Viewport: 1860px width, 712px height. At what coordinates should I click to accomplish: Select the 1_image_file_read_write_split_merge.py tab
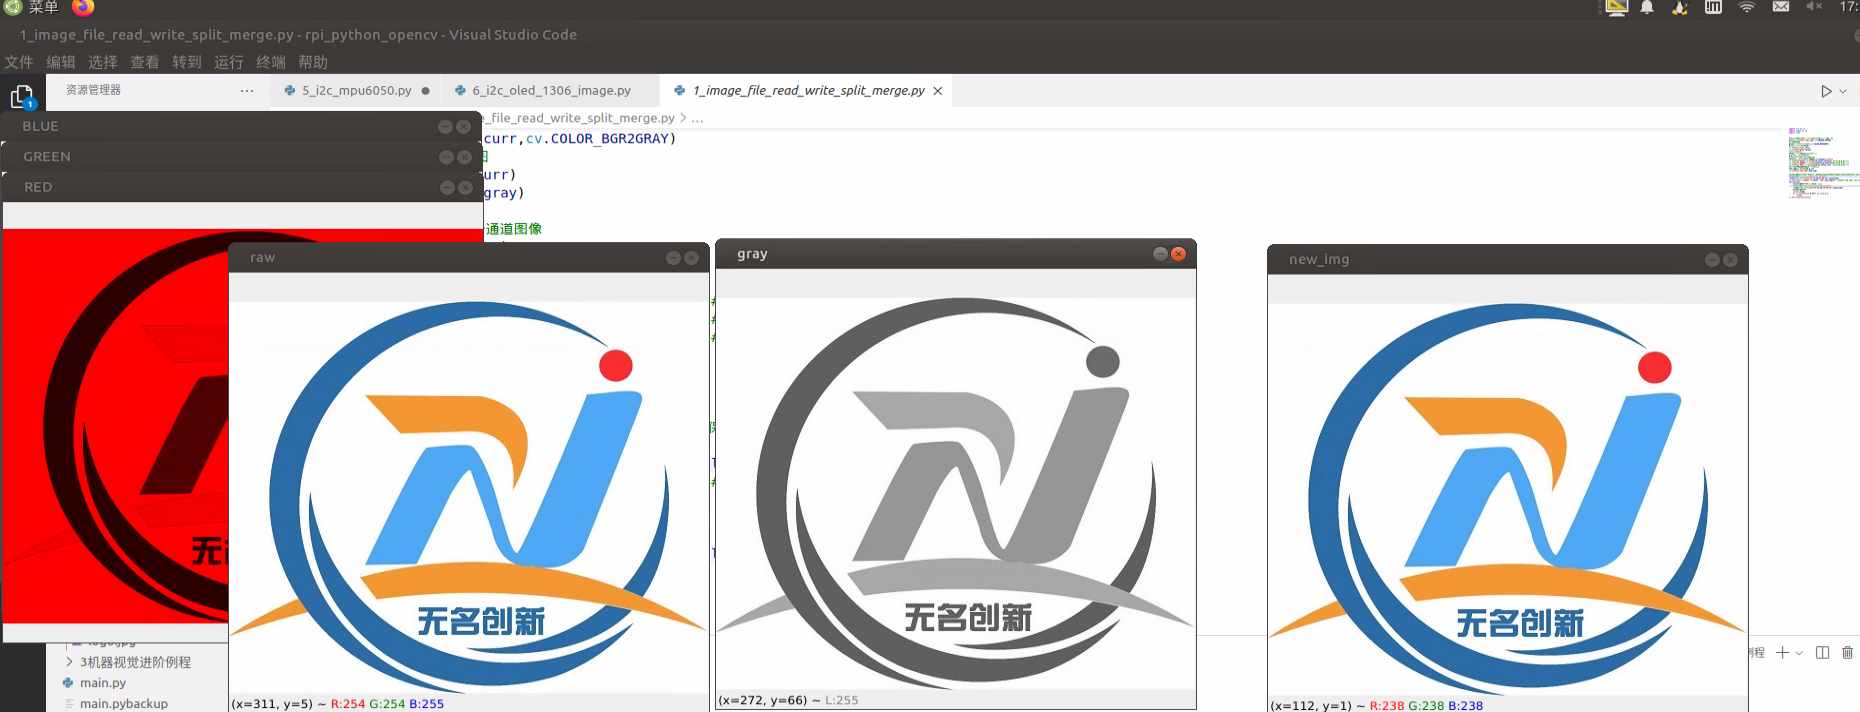[808, 90]
